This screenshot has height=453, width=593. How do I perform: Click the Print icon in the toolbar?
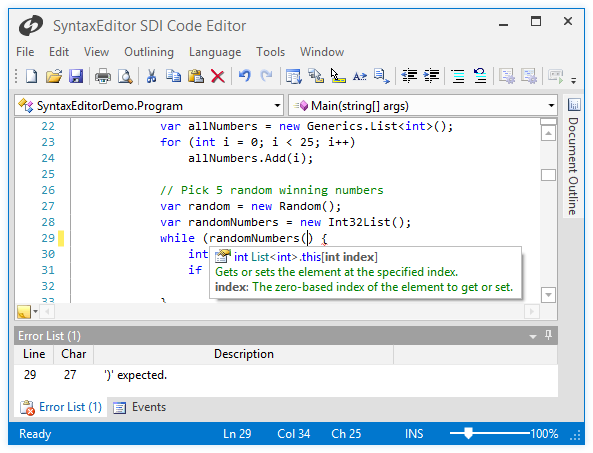point(102,76)
